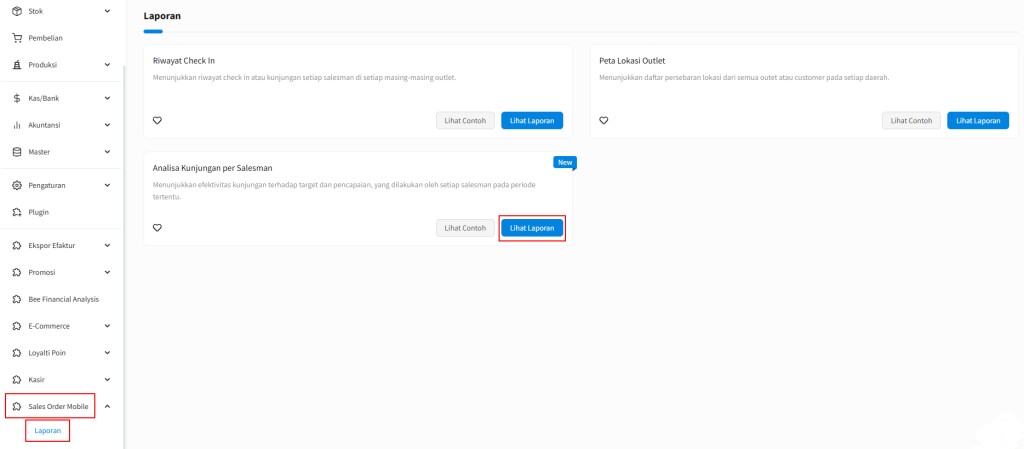The height and width of the screenshot is (449, 1024).
Task: Click the Bee Financial Analysis puzzle icon
Action: point(18,299)
